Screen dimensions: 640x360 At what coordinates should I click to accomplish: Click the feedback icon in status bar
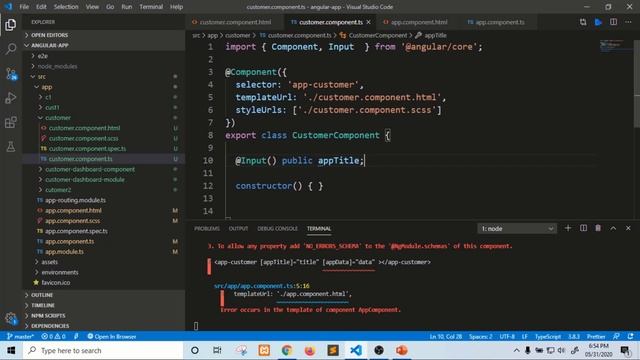tap(616, 336)
